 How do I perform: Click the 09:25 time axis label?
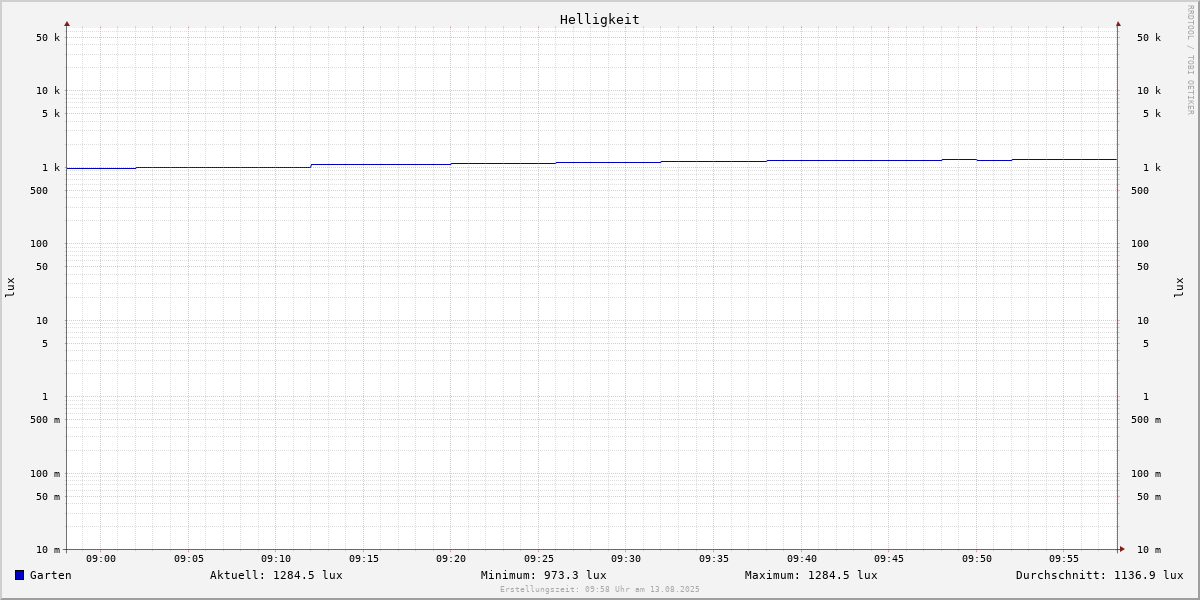pos(539,559)
